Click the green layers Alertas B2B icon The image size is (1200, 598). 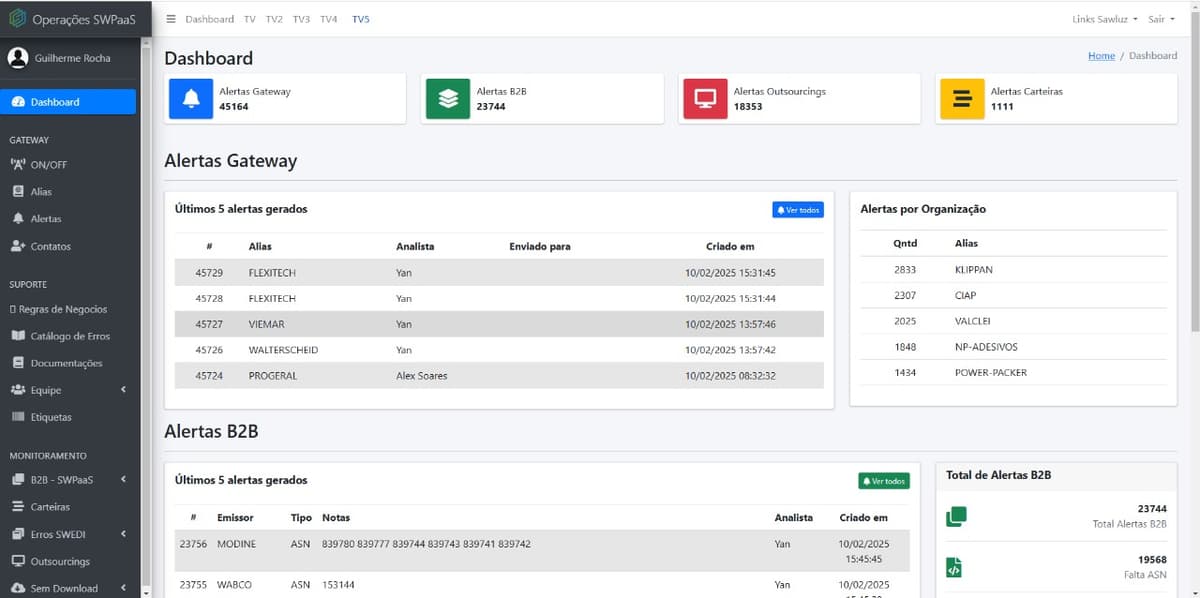coord(448,98)
